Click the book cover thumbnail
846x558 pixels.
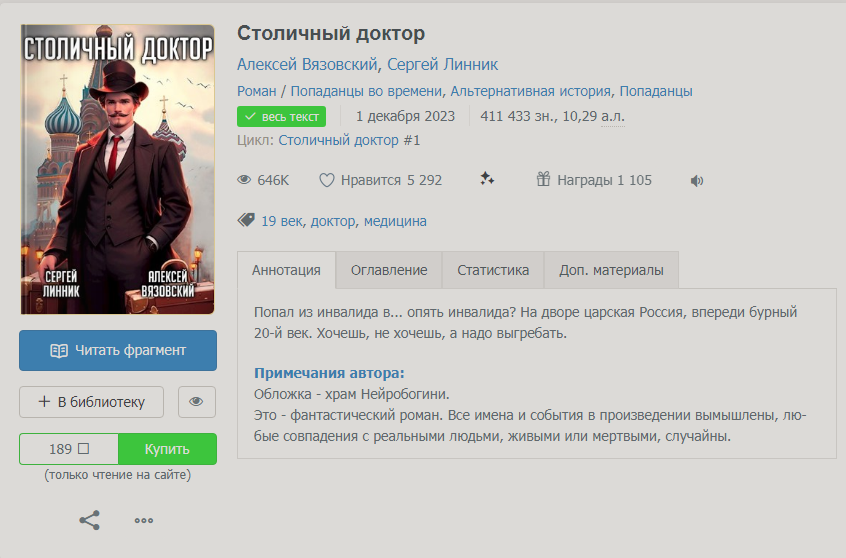pyautogui.click(x=118, y=169)
